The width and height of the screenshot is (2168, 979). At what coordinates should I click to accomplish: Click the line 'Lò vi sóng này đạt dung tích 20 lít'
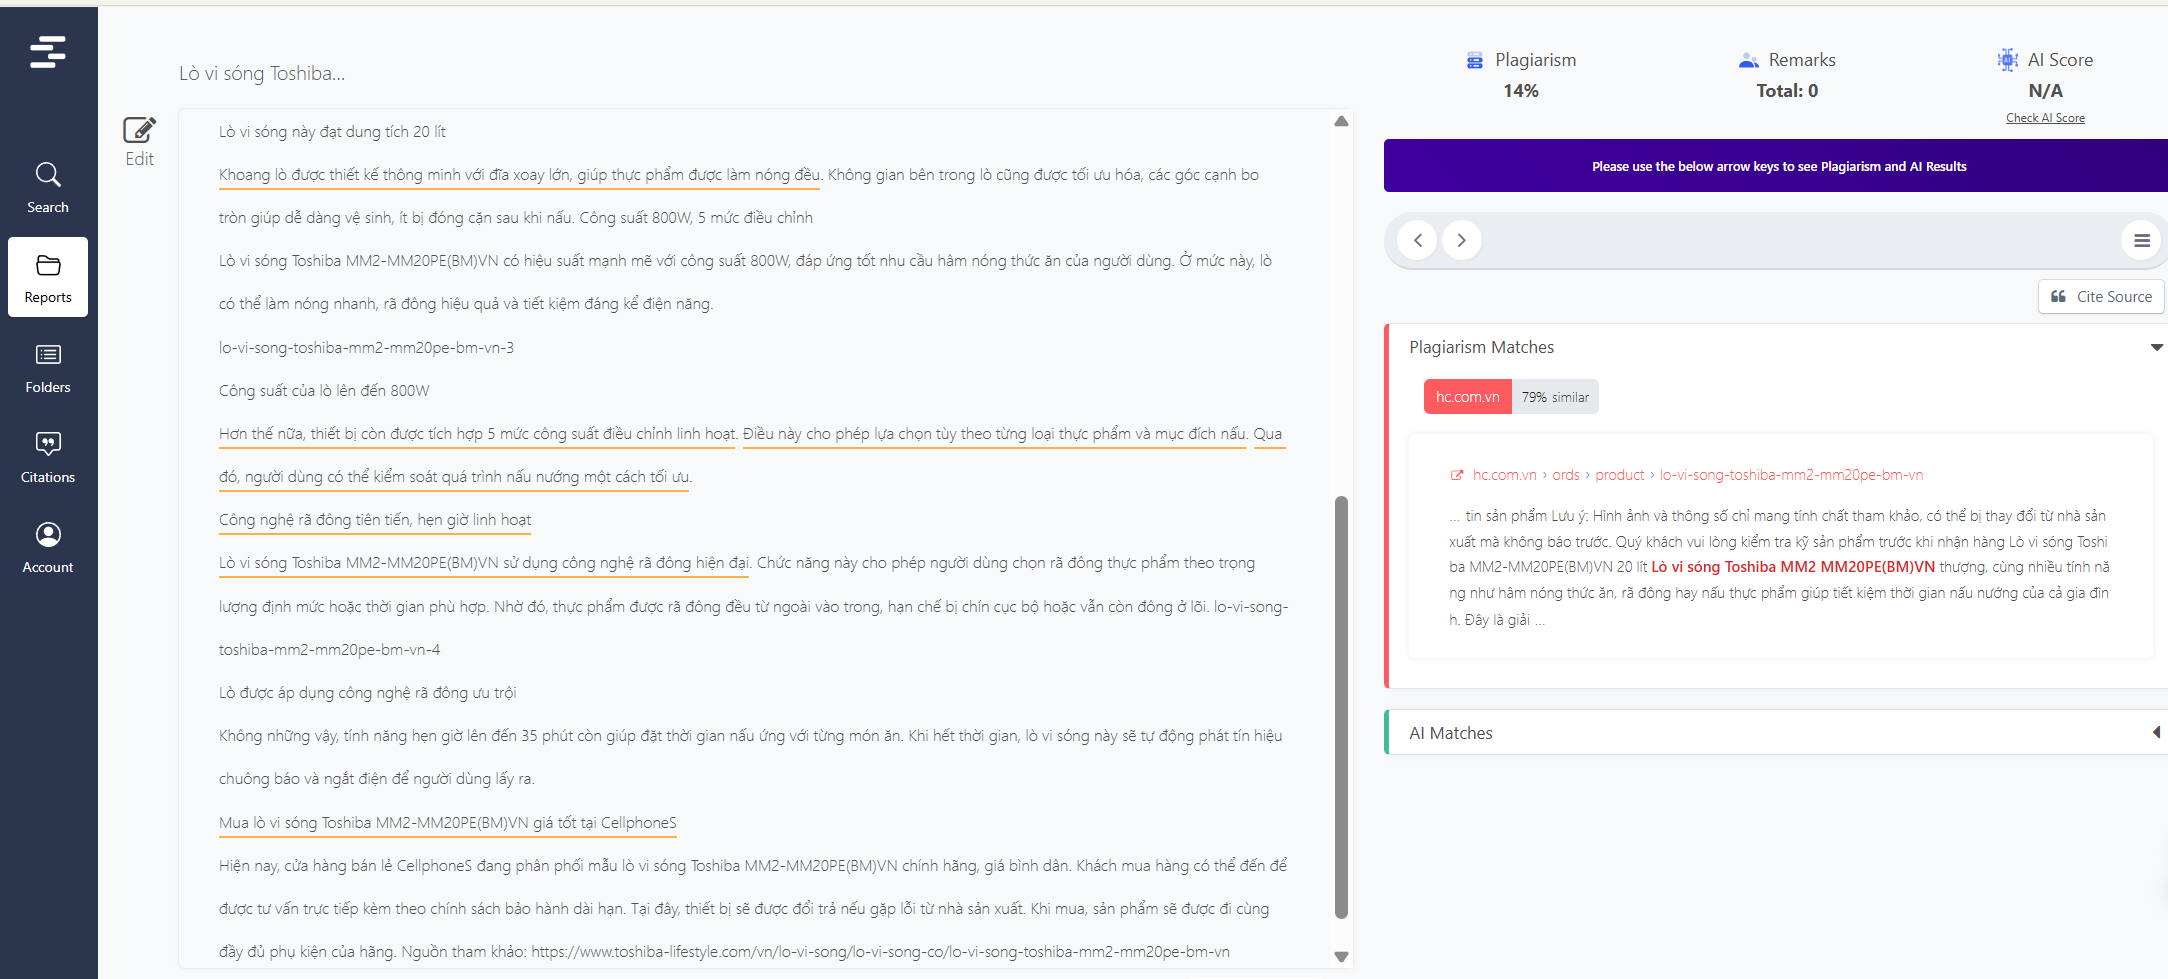click(332, 132)
